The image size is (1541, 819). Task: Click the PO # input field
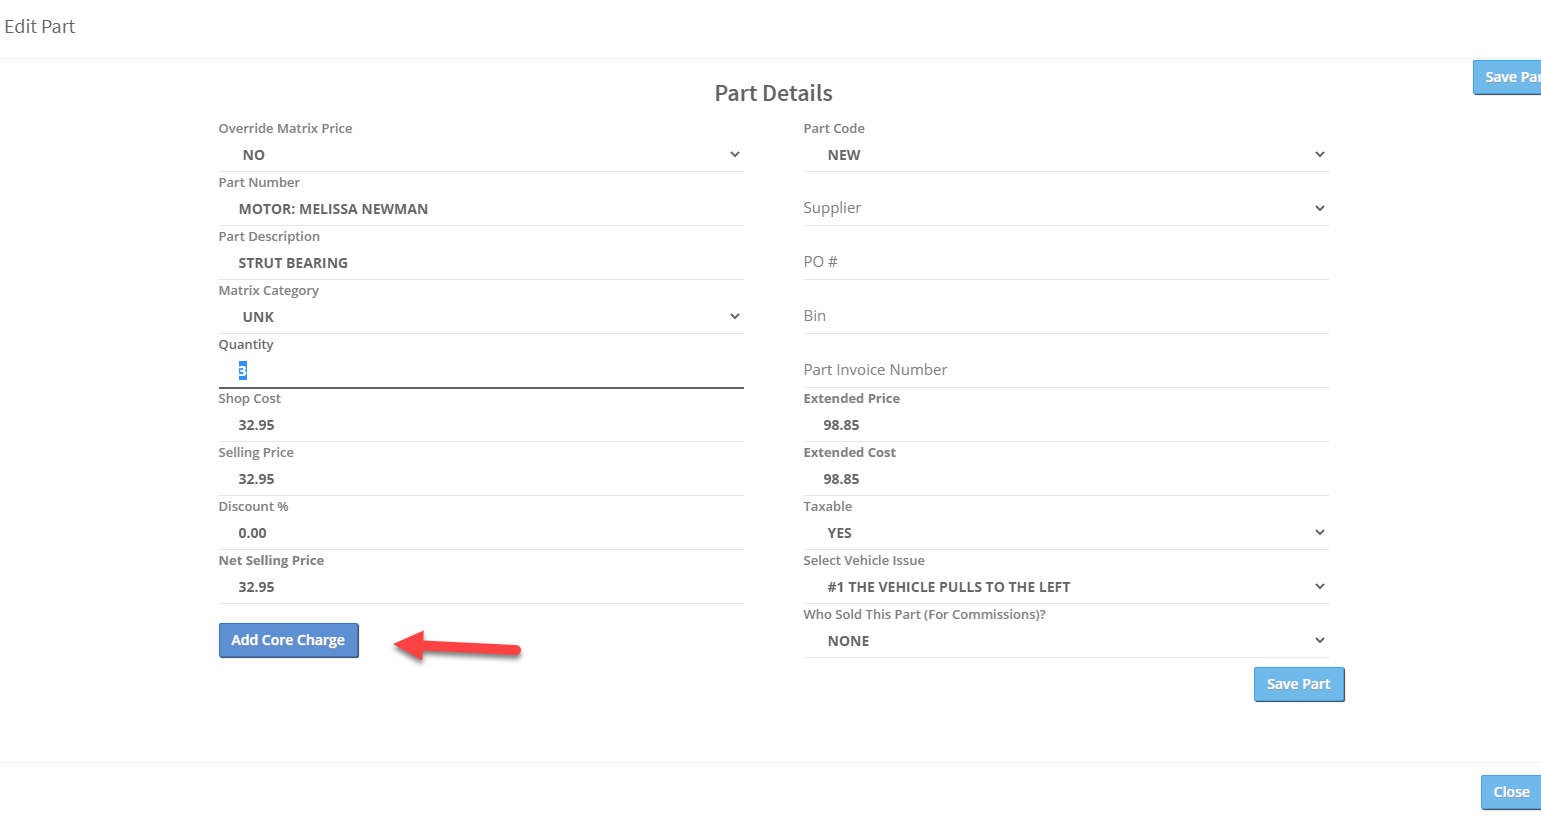pos(1065,262)
